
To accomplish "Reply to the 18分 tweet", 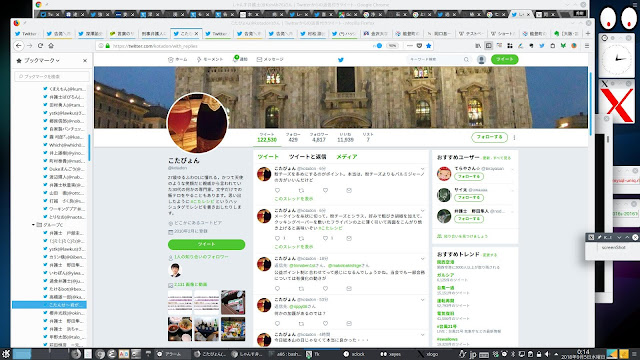I will (x=278, y=289).
